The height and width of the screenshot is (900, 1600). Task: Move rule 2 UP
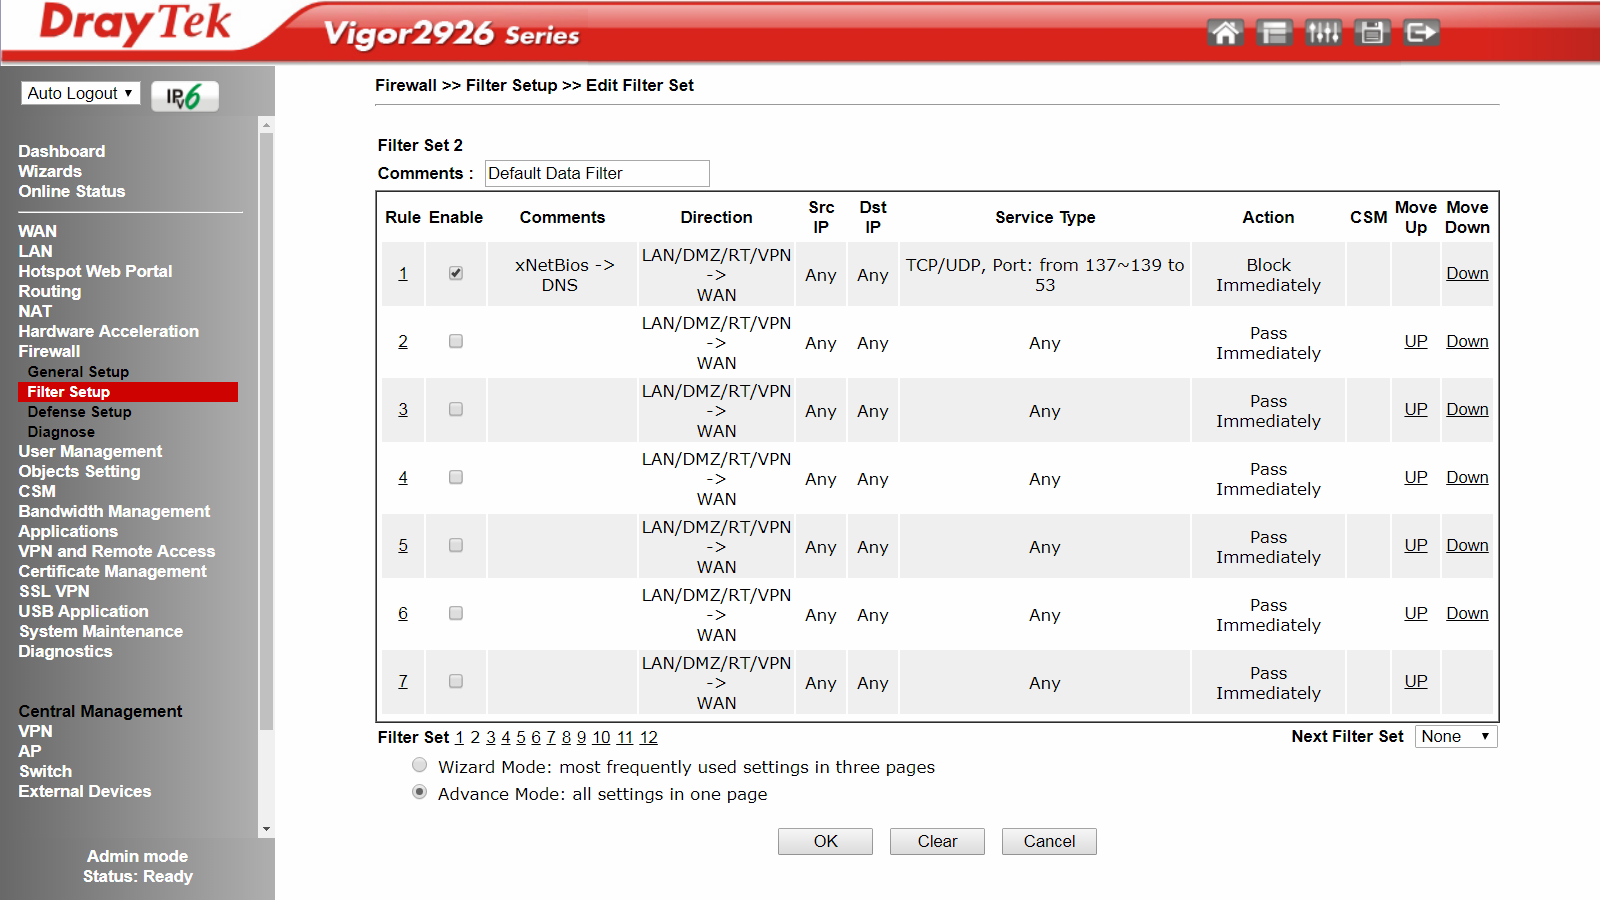[x=1416, y=341]
